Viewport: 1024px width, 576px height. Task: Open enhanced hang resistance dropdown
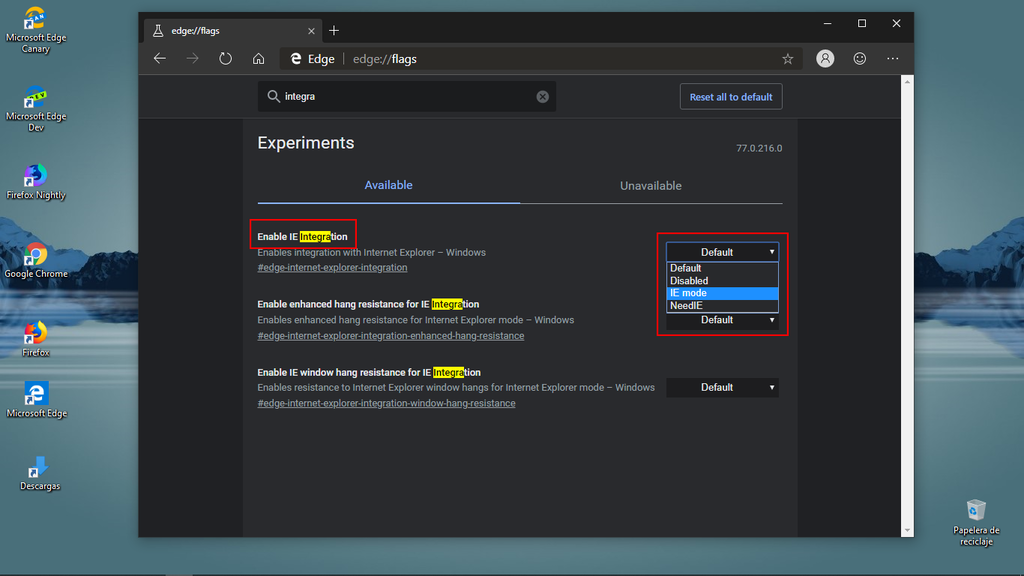722,320
